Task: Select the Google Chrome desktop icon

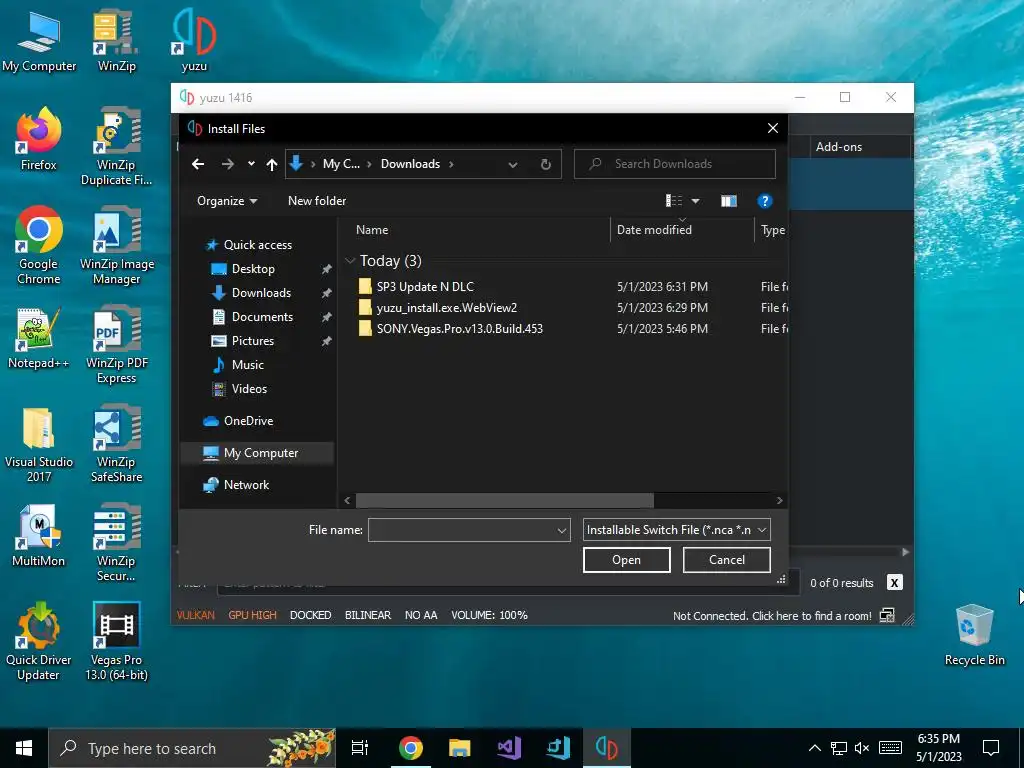Action: (39, 246)
